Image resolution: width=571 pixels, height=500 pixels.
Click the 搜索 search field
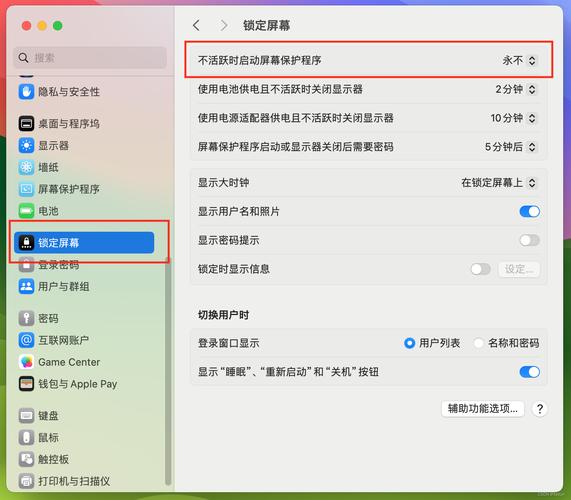pos(90,58)
